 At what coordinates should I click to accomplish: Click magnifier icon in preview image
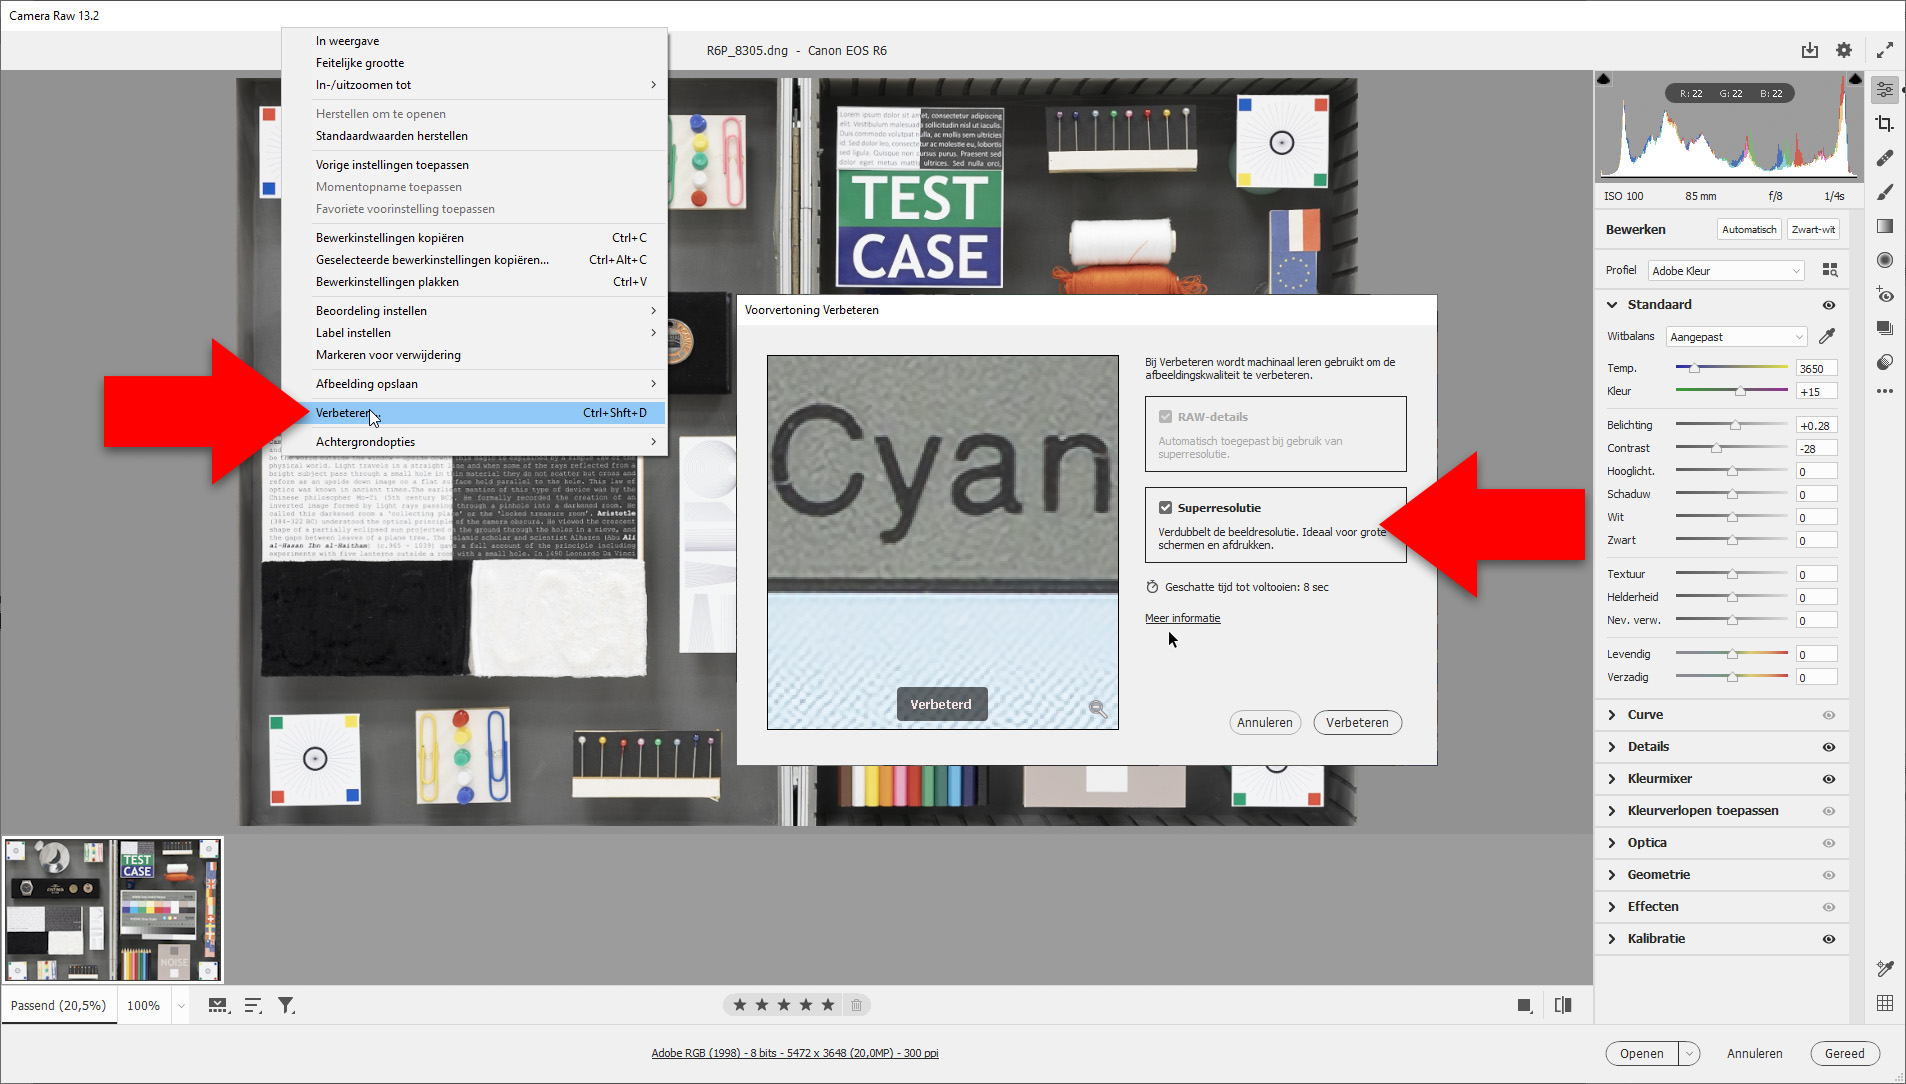(1097, 709)
